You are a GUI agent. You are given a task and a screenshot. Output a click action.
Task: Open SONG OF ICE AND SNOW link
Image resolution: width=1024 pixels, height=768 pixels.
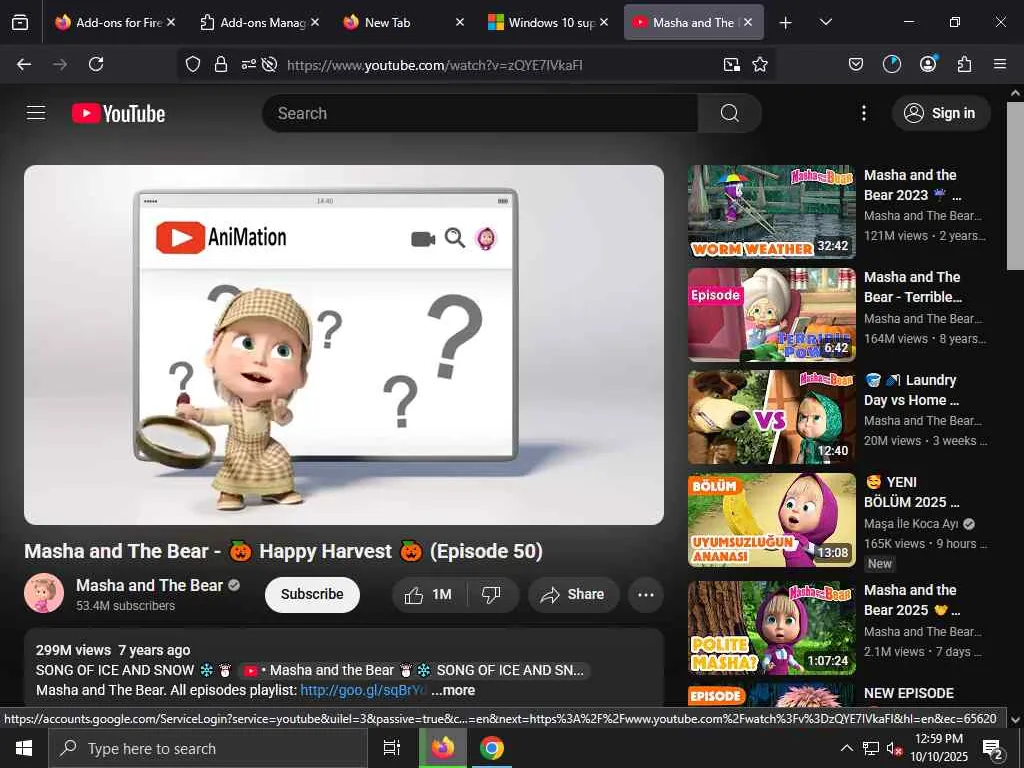coord(415,671)
